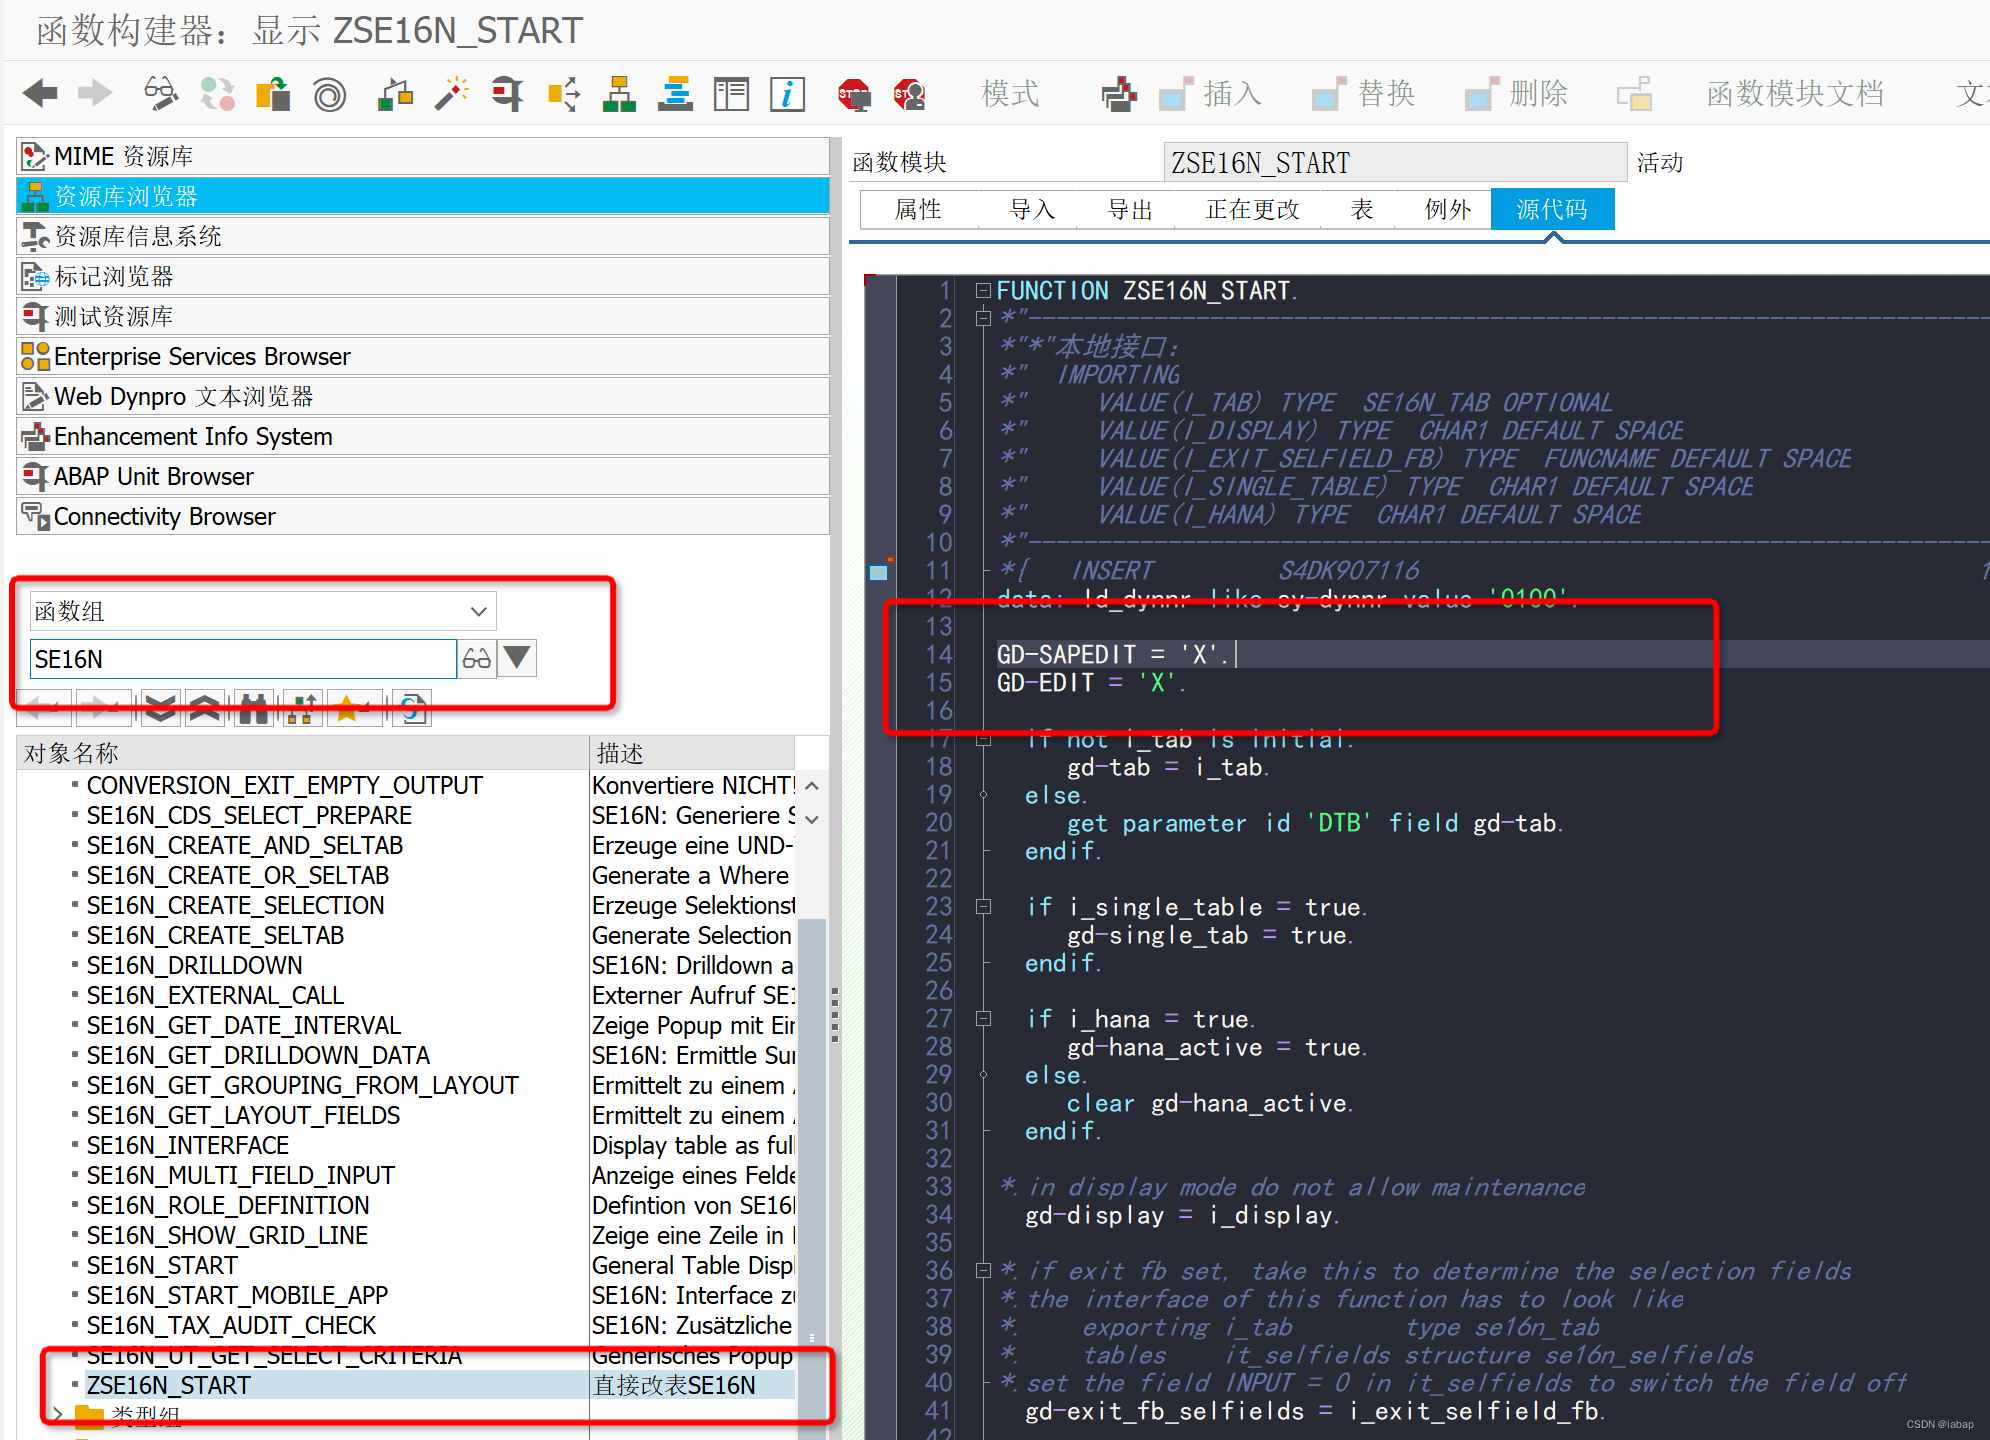The width and height of the screenshot is (1990, 1440).
Task: Click the Activate magic wand icon
Action: click(452, 94)
